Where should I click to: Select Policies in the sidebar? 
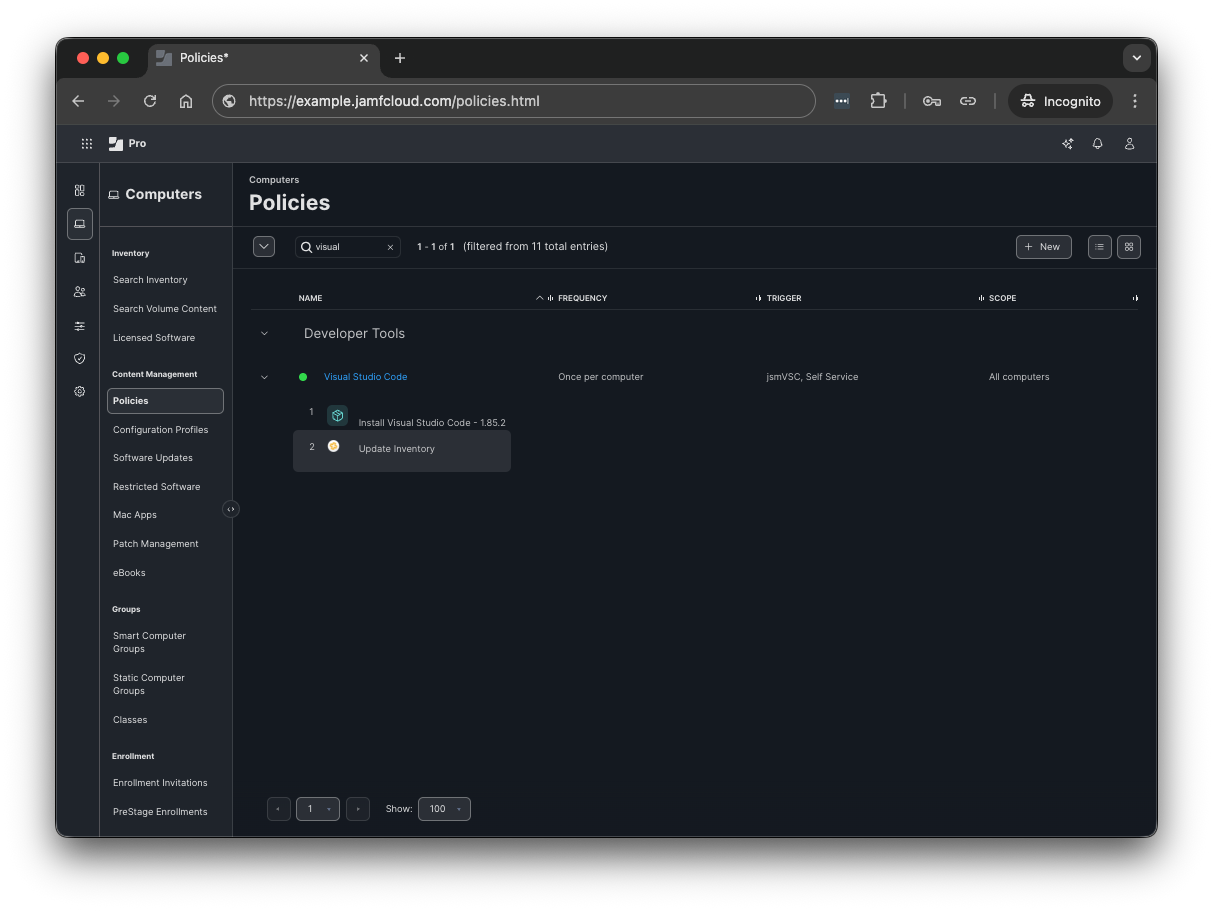[x=165, y=401]
